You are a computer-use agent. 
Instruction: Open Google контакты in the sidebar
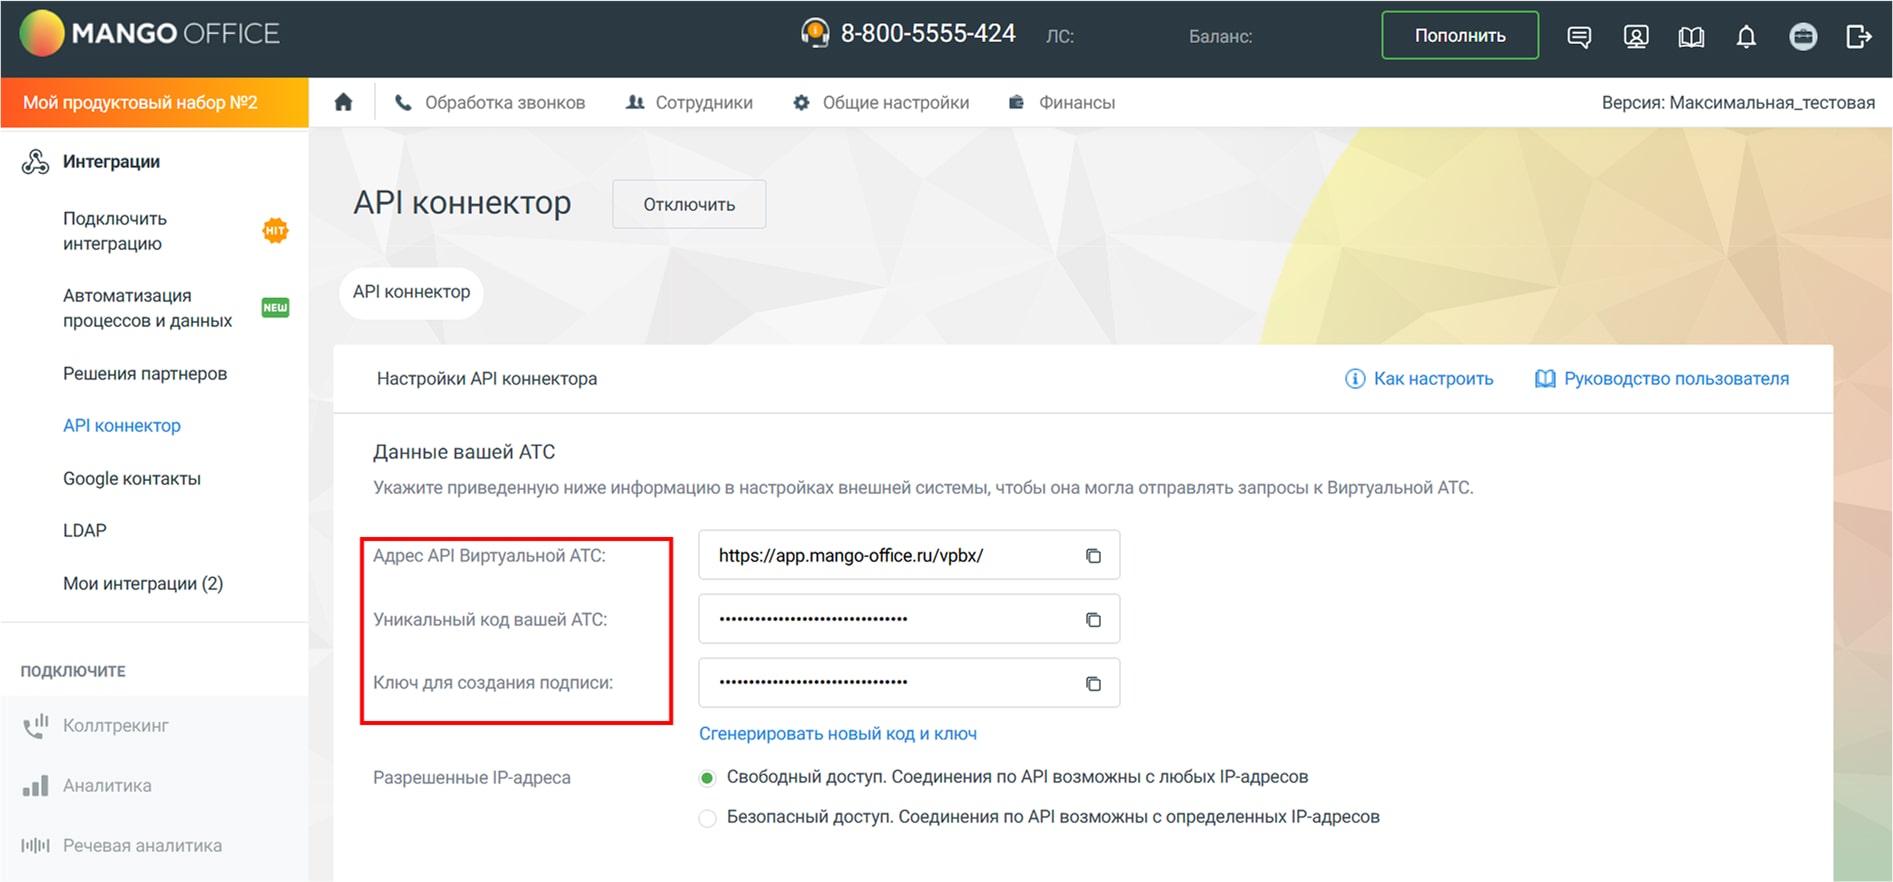132,479
